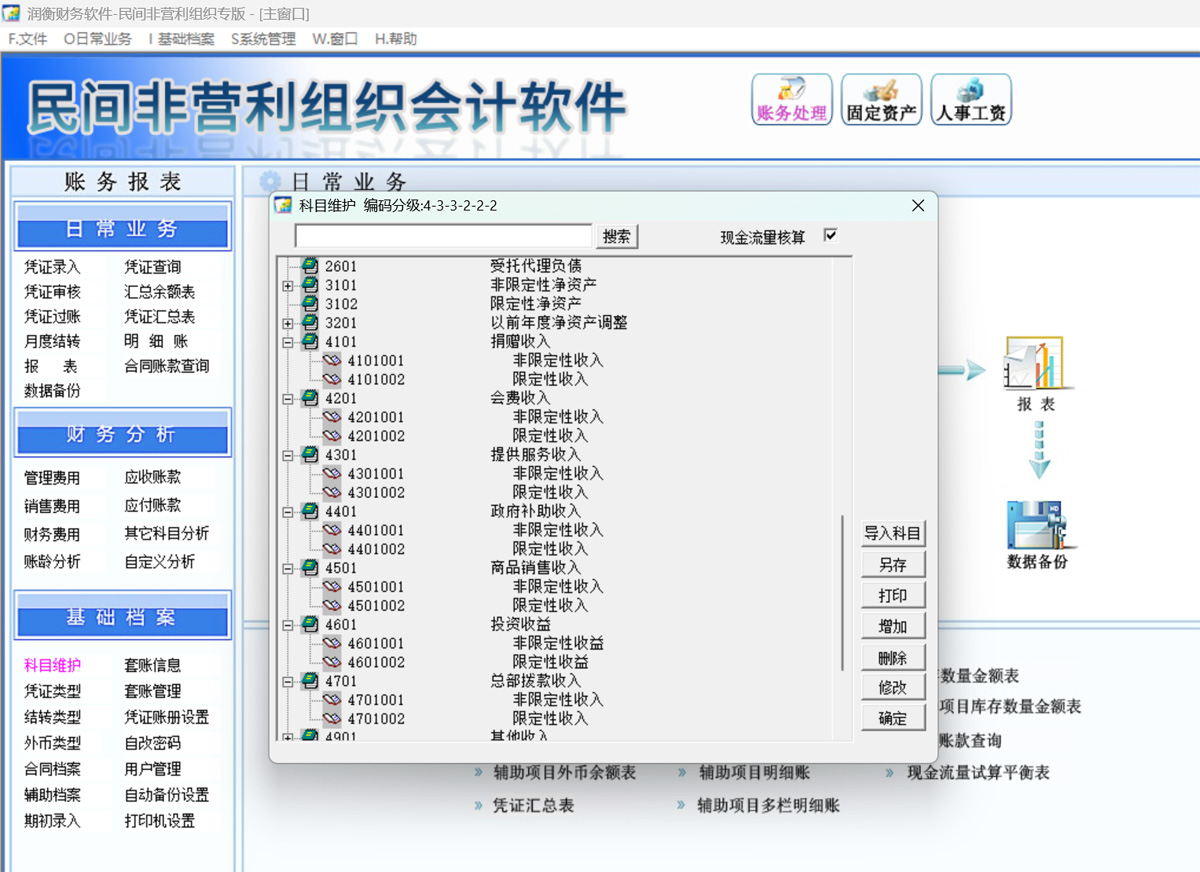Open the S系统管理 menu
This screenshot has height=872, width=1200.
[x=263, y=39]
